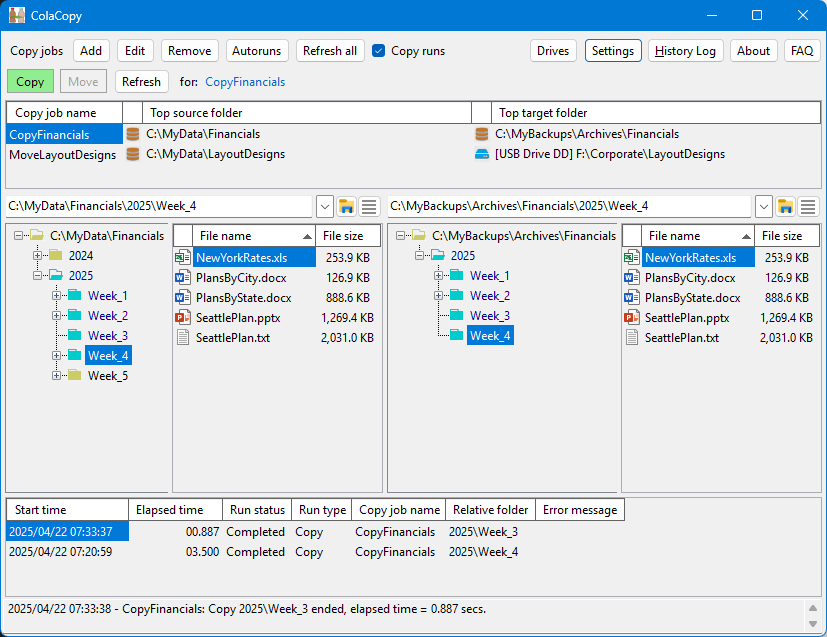The image size is (827, 637).
Task: Sort source files by File size column
Action: tap(348, 236)
